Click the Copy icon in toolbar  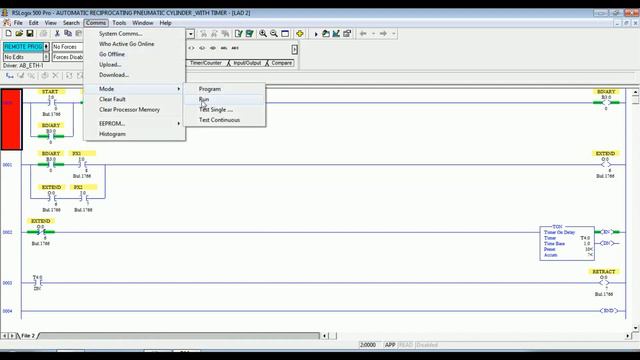(68, 33)
